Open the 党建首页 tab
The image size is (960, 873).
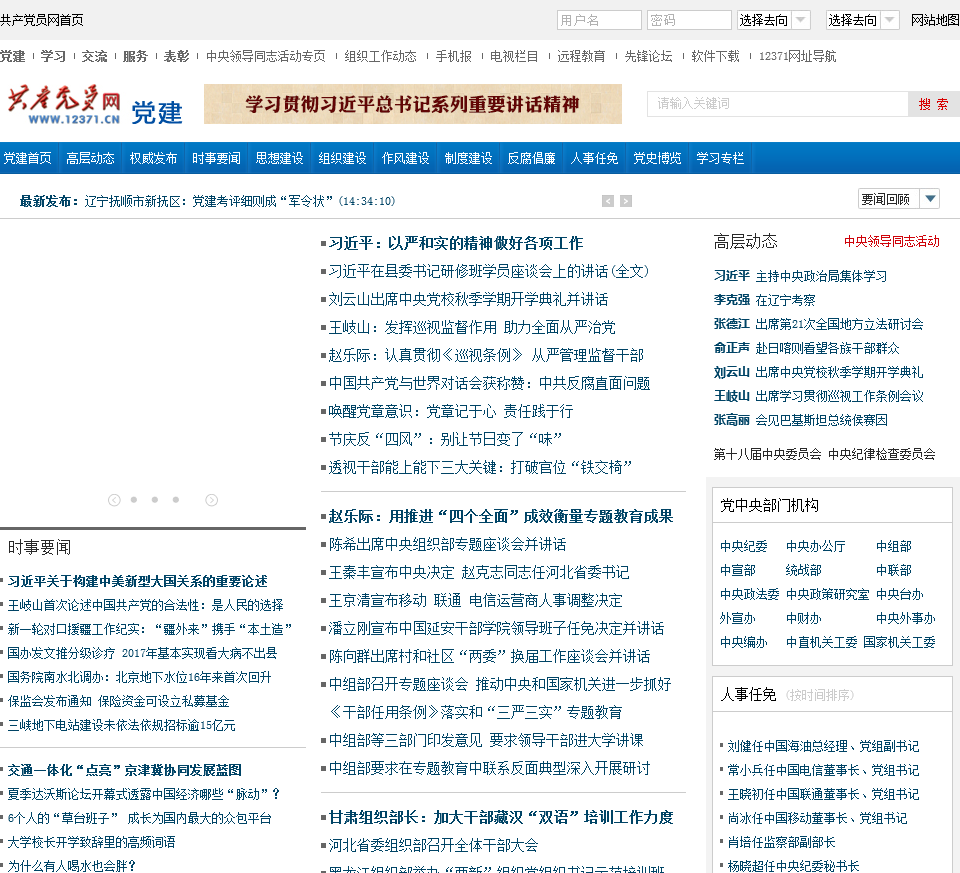[28, 159]
